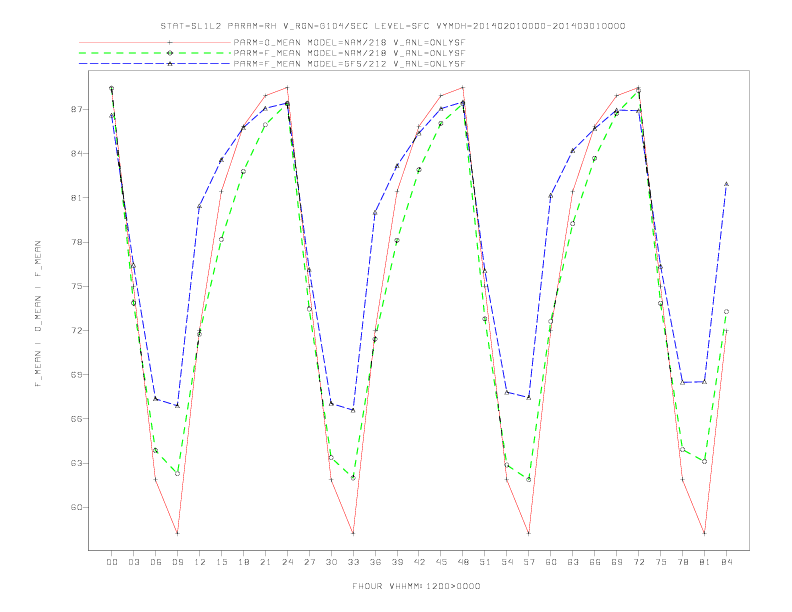Click x-axis forecast hour label 75

[x=661, y=562]
